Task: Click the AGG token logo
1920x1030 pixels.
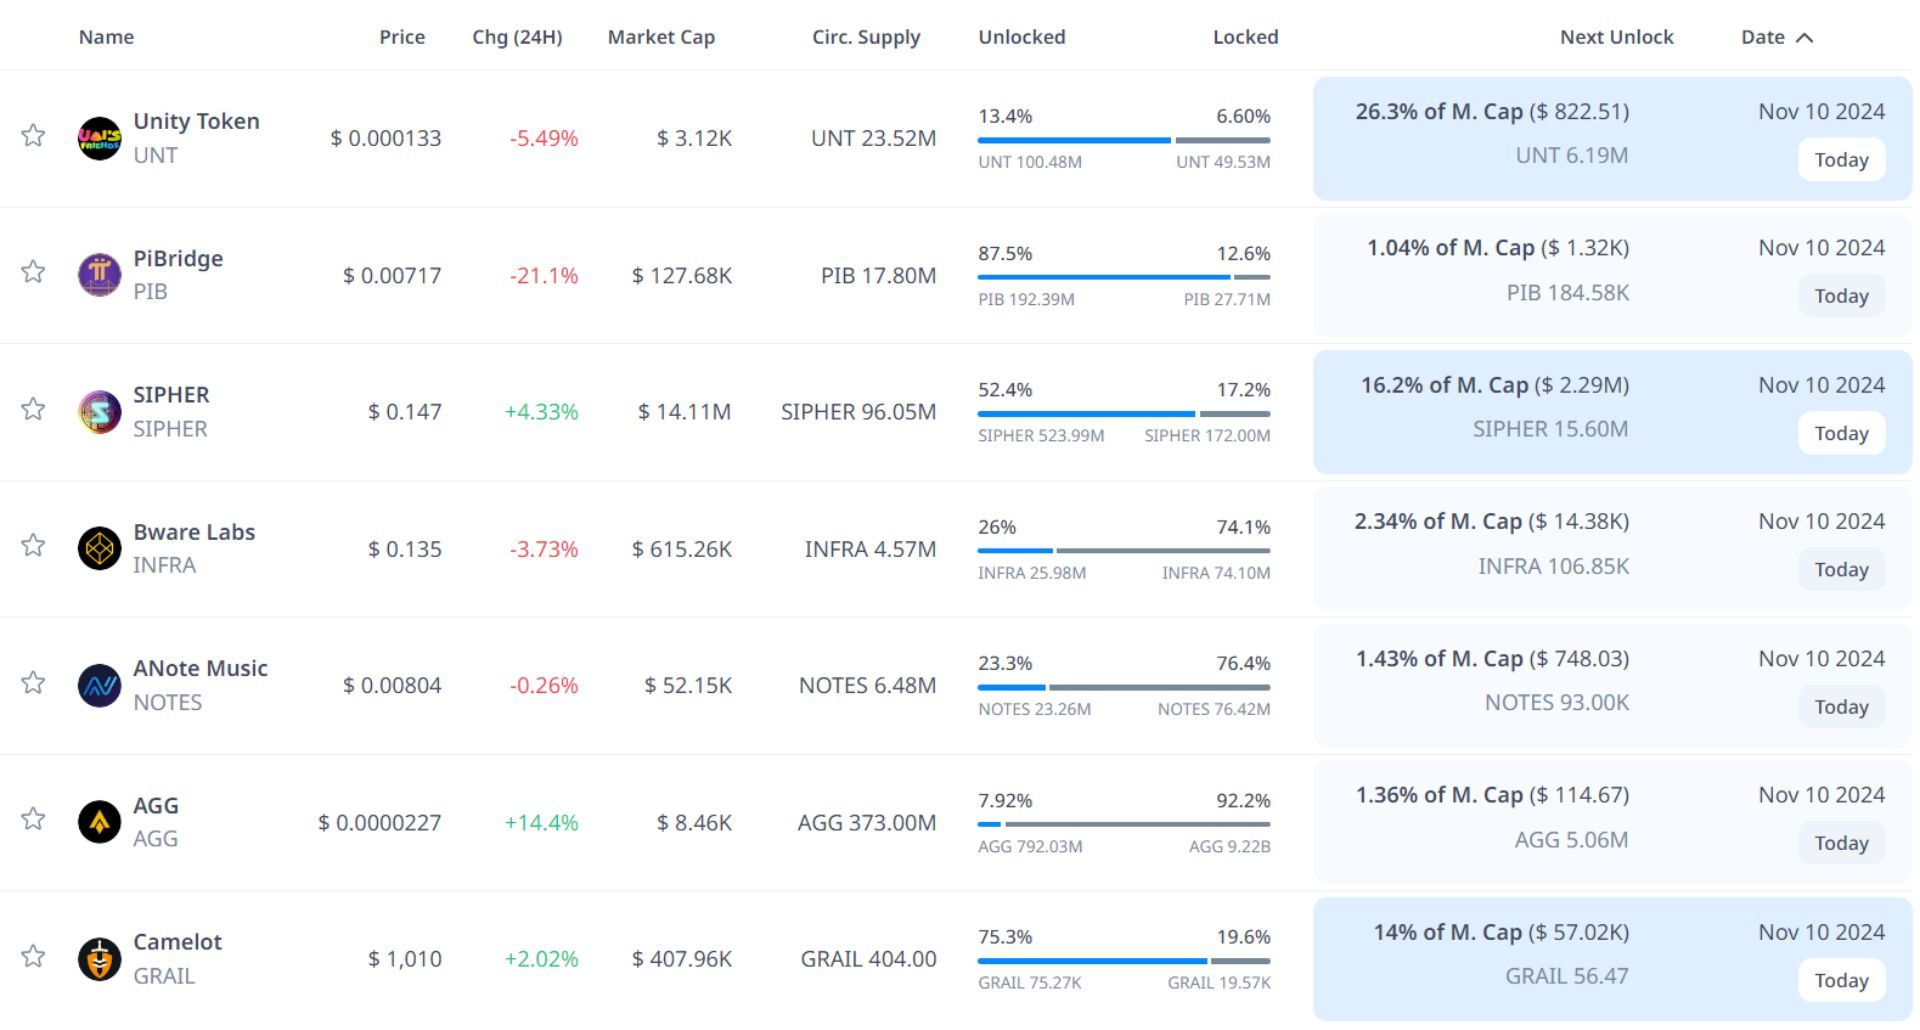Action: tap(99, 822)
